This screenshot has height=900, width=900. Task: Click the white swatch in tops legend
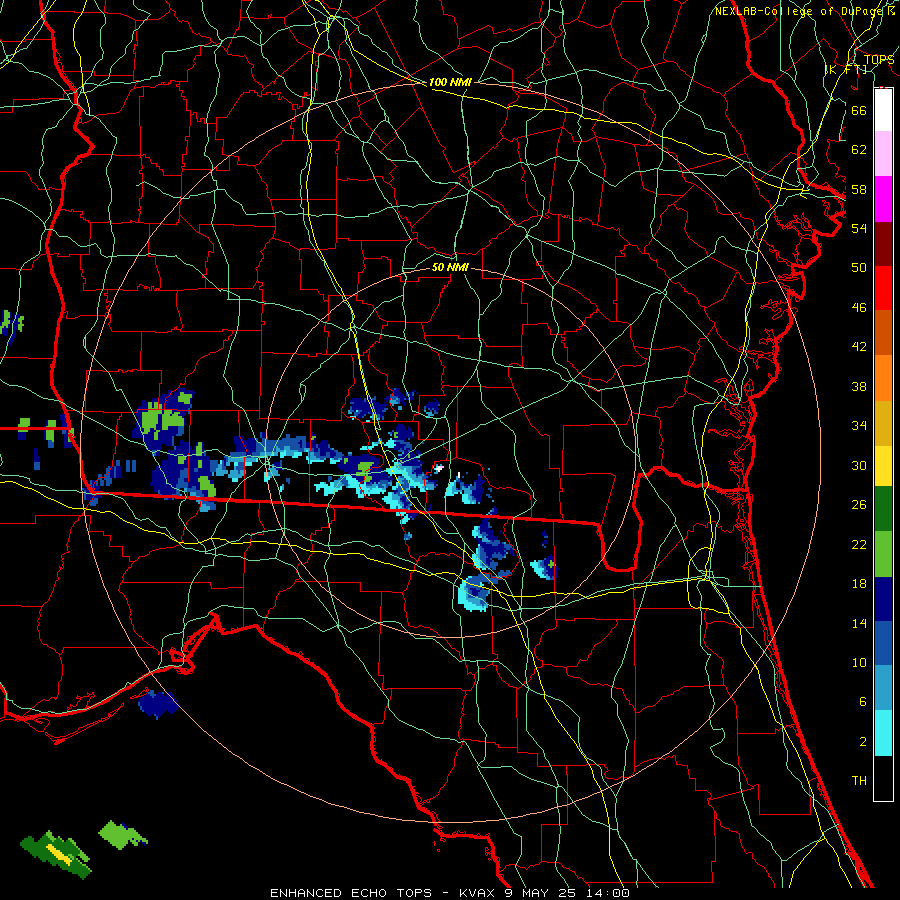point(883,110)
